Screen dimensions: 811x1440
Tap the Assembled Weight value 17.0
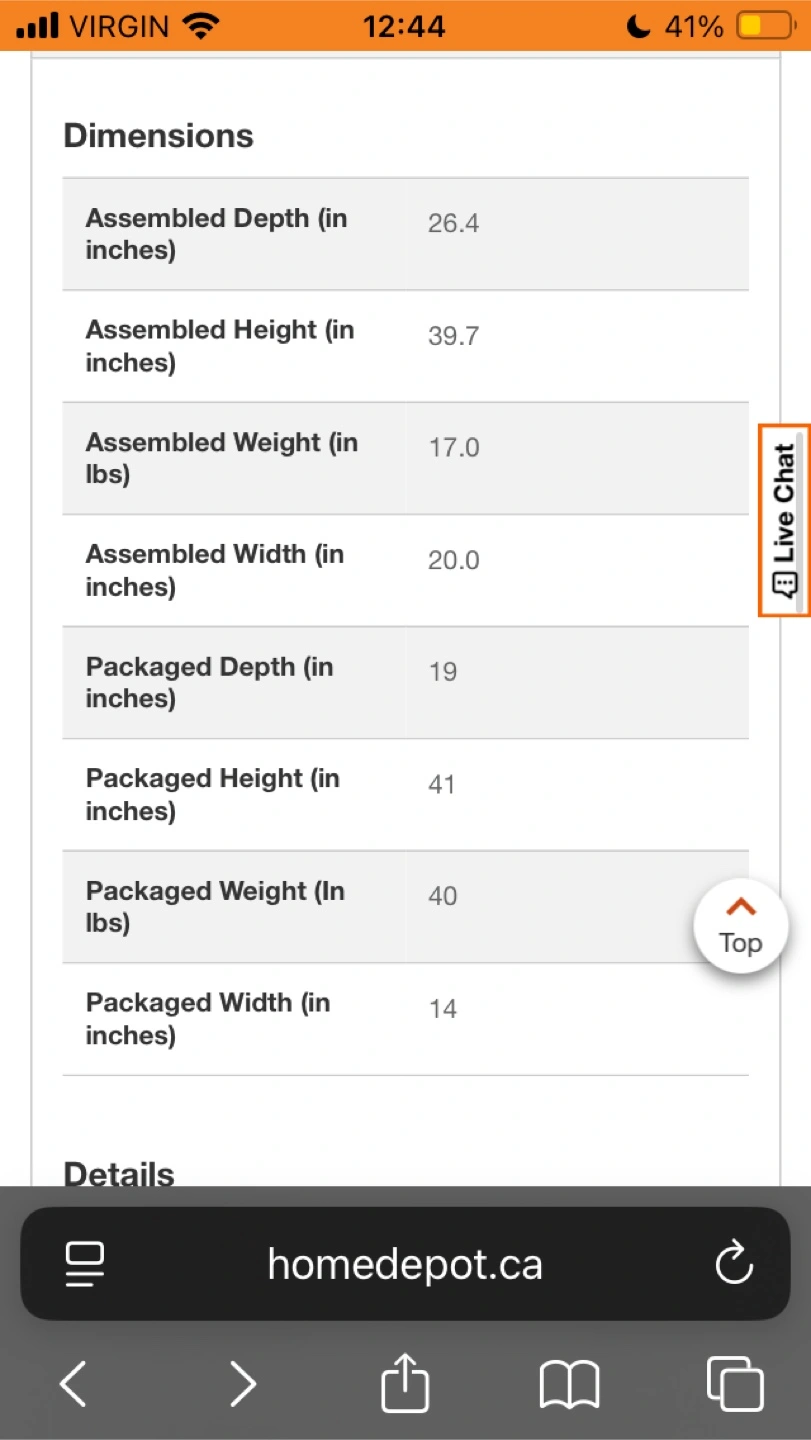coord(454,448)
